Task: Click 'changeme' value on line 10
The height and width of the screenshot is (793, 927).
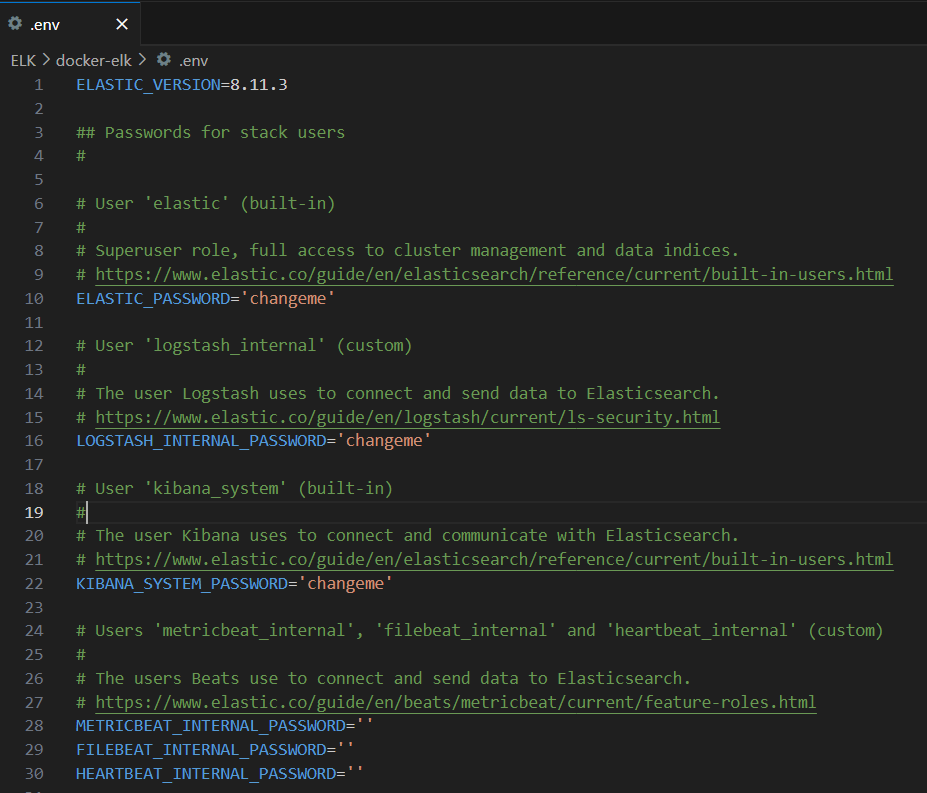Action: pyautogui.click(x=288, y=299)
